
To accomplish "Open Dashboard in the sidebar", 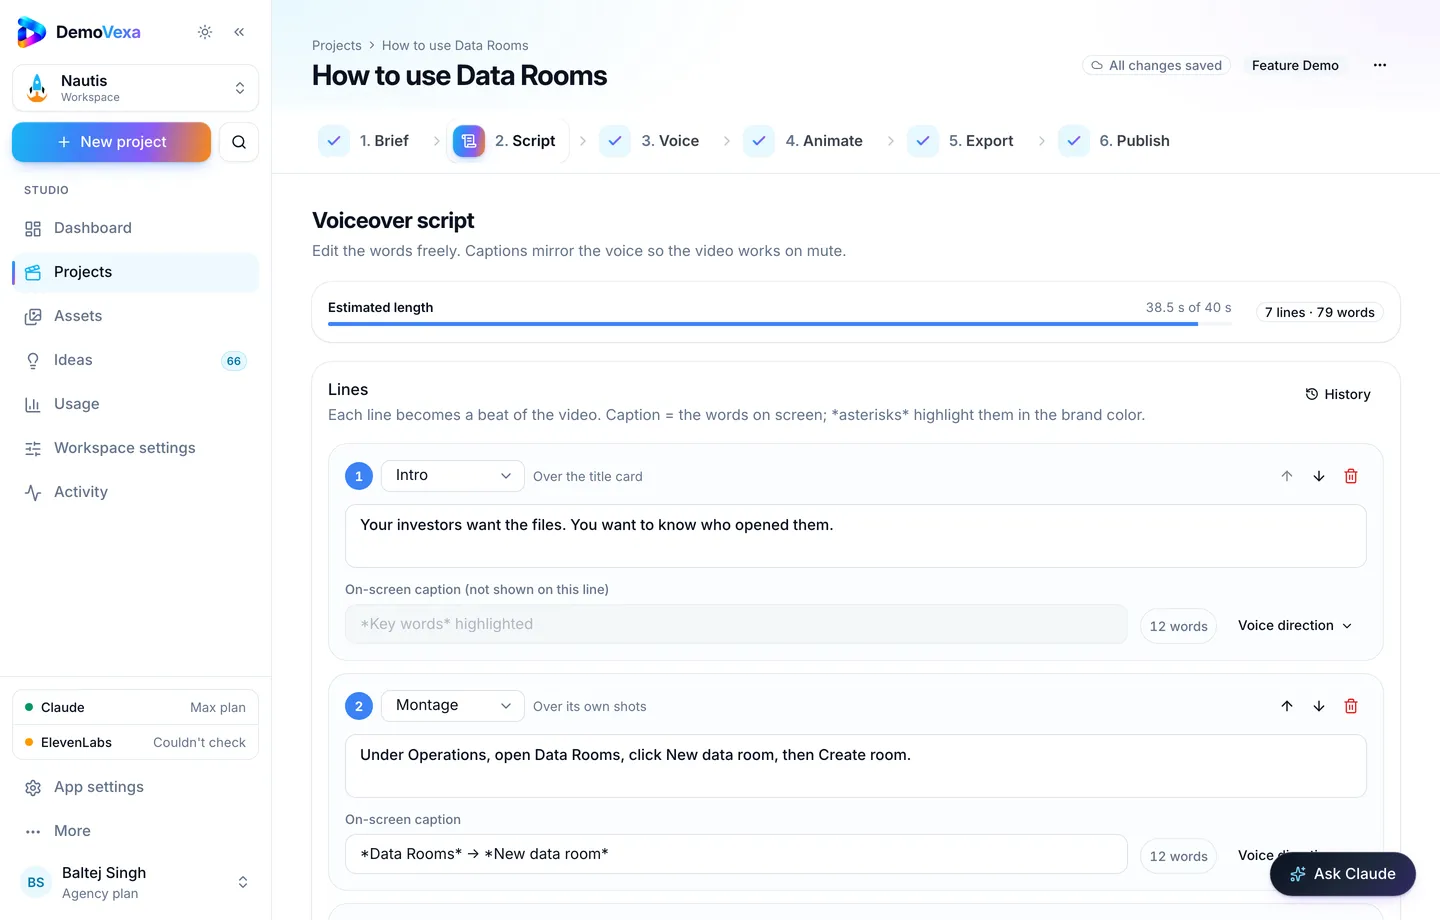I will coord(135,228).
